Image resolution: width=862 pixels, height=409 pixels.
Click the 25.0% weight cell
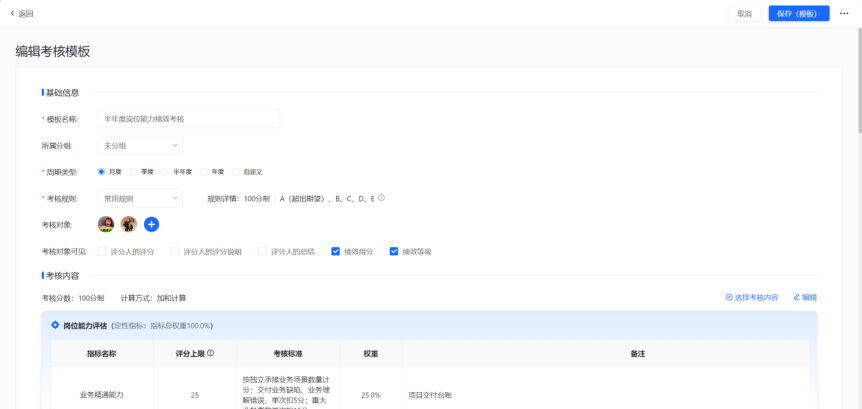pos(371,395)
